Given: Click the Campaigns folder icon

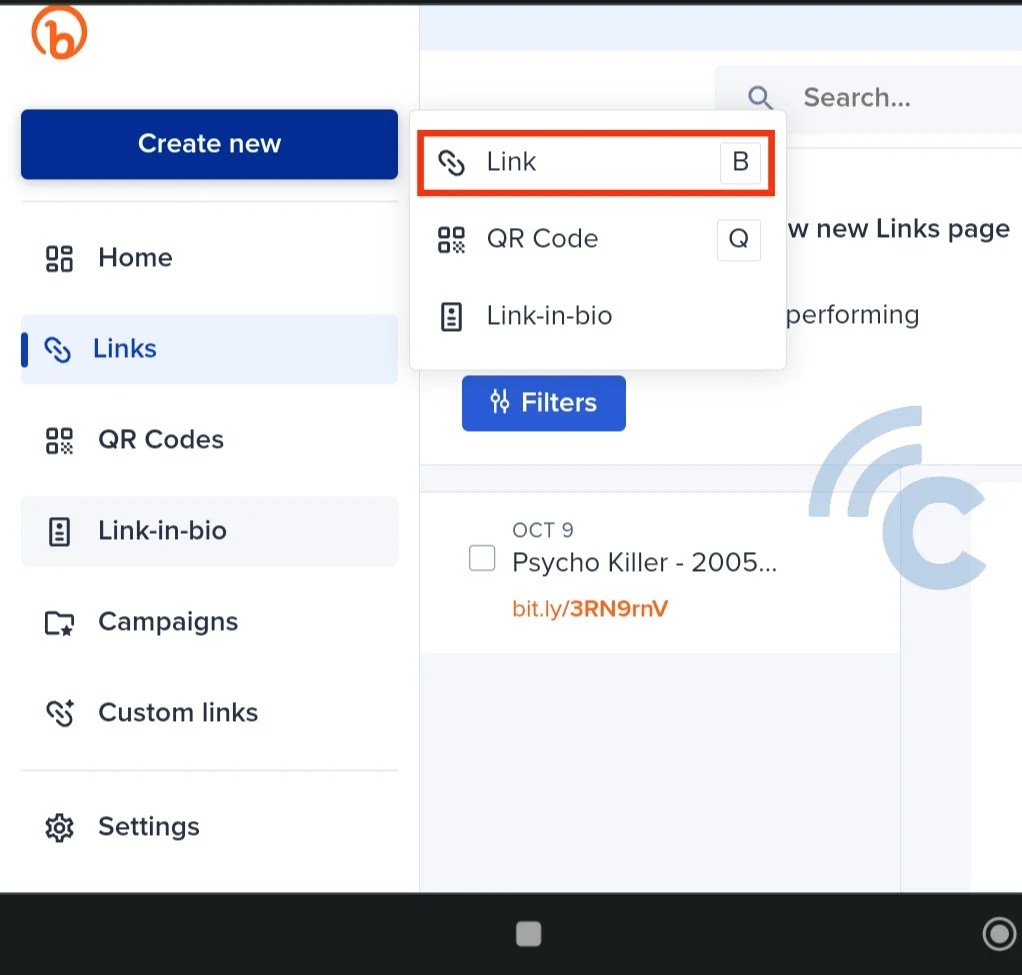Looking at the screenshot, I should (x=58, y=622).
